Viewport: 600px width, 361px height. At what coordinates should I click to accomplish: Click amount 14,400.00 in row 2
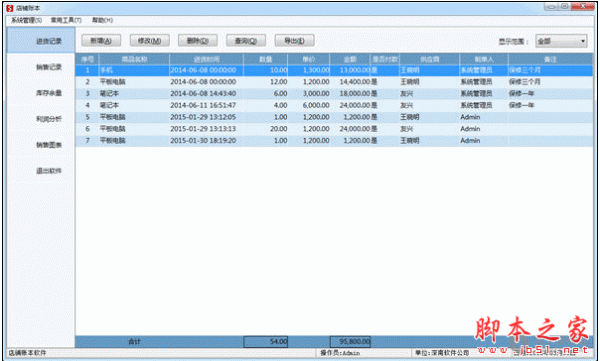[355, 82]
